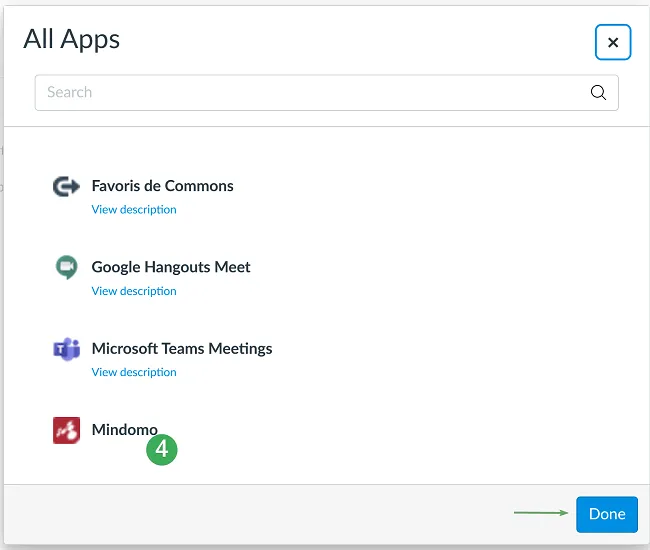Select the Mindomo app name
Screen dimensions: 650x550
pyautogui.click(x=125, y=430)
